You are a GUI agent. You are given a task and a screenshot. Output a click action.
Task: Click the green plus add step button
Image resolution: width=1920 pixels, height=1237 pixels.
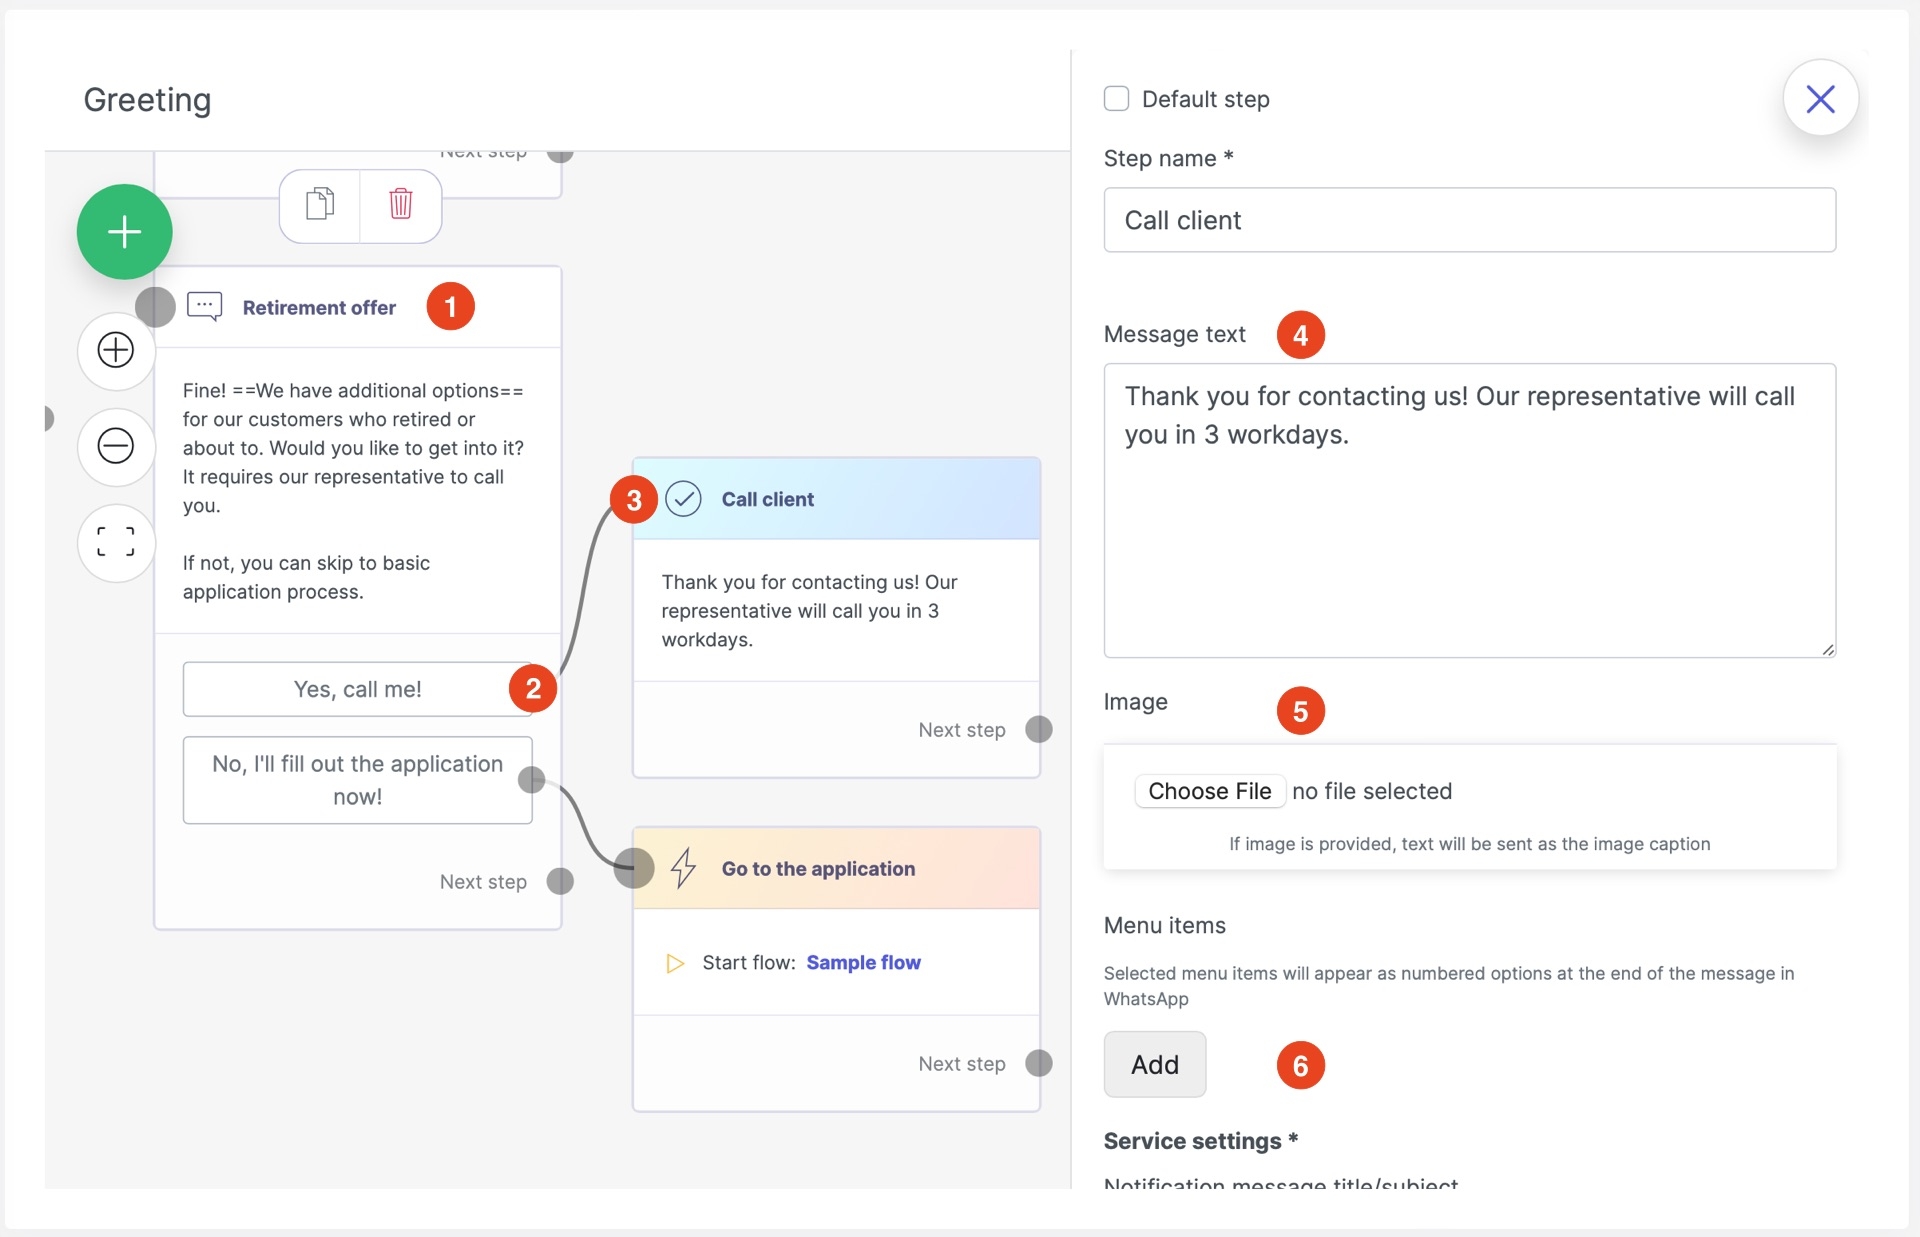(x=124, y=232)
